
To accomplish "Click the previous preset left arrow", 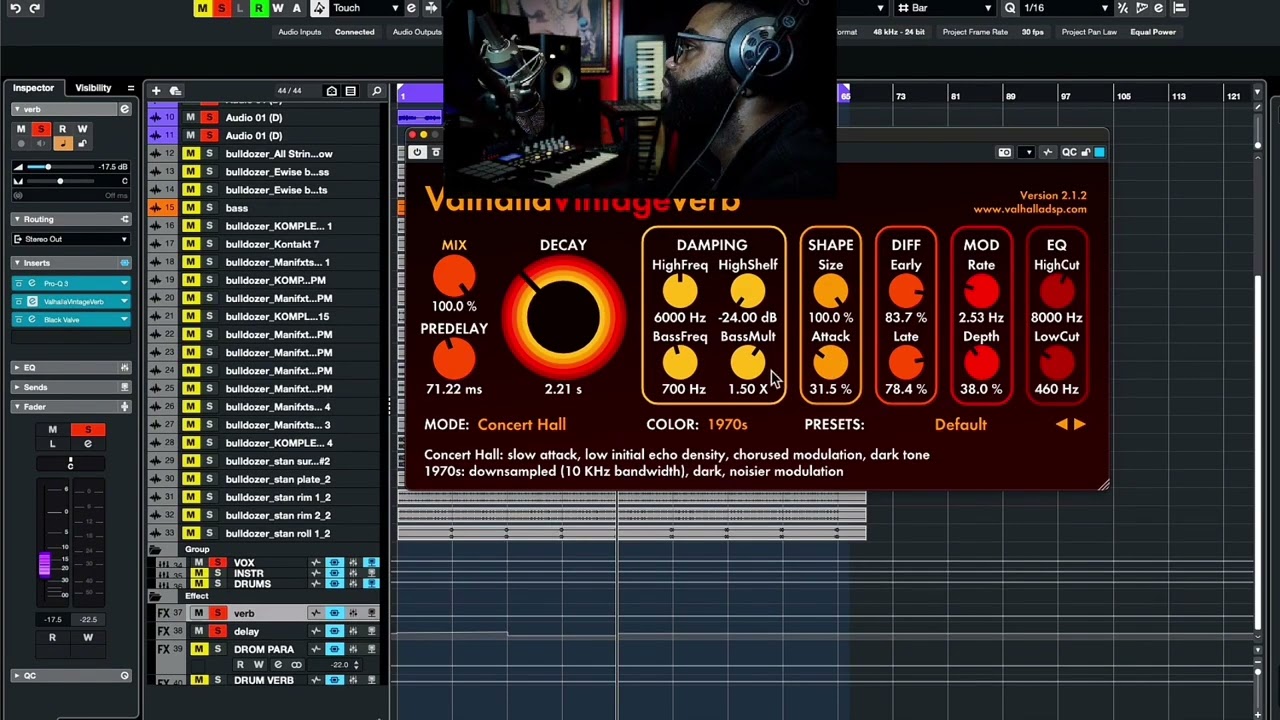I will coord(1061,424).
